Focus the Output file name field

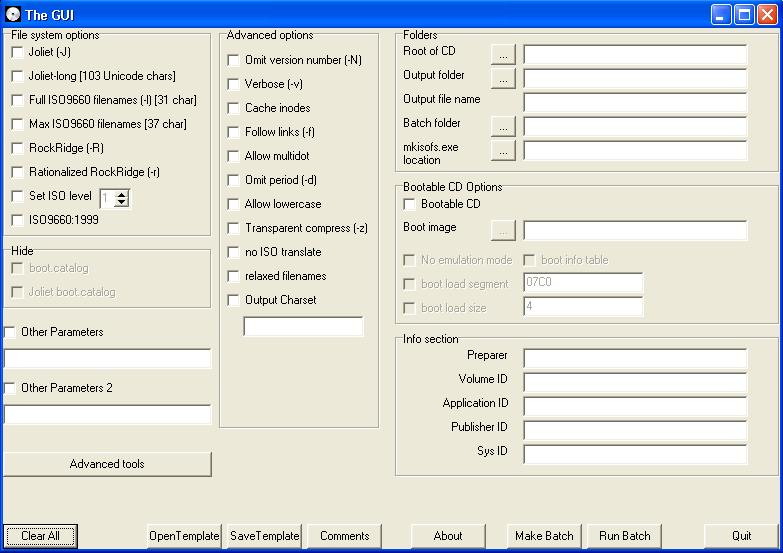634,102
